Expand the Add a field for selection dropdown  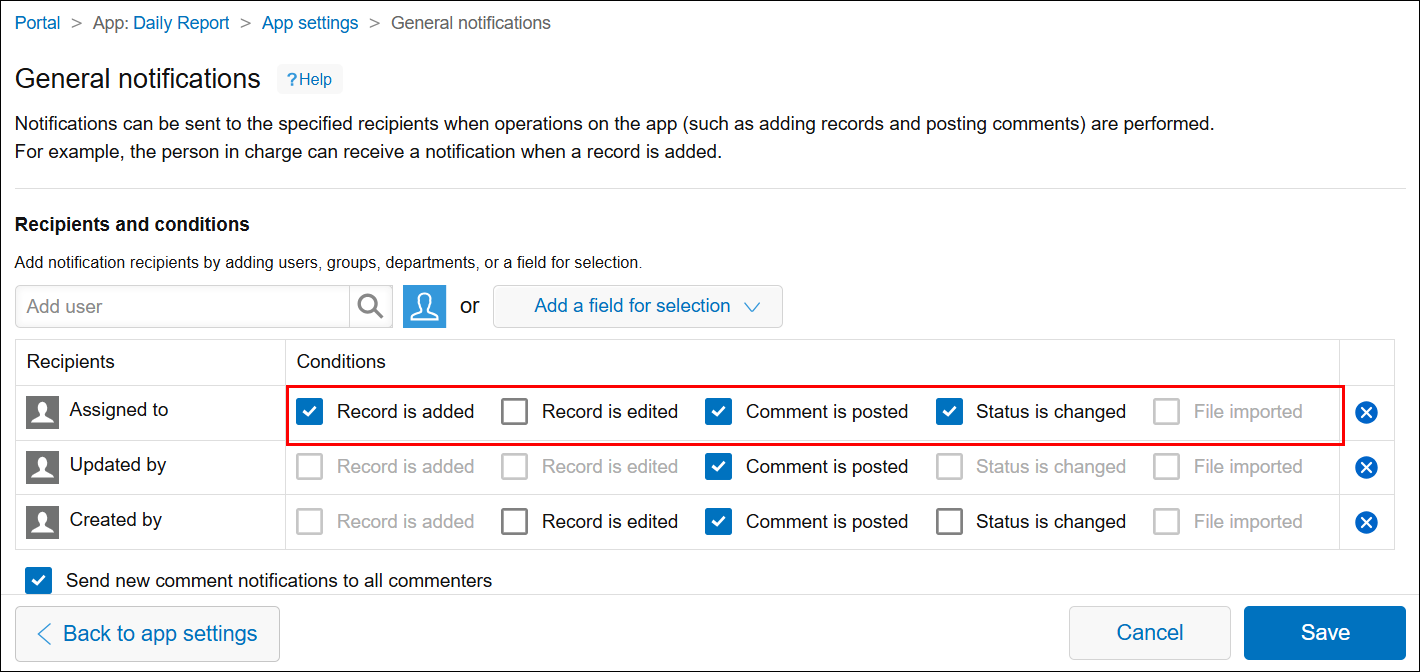point(637,307)
